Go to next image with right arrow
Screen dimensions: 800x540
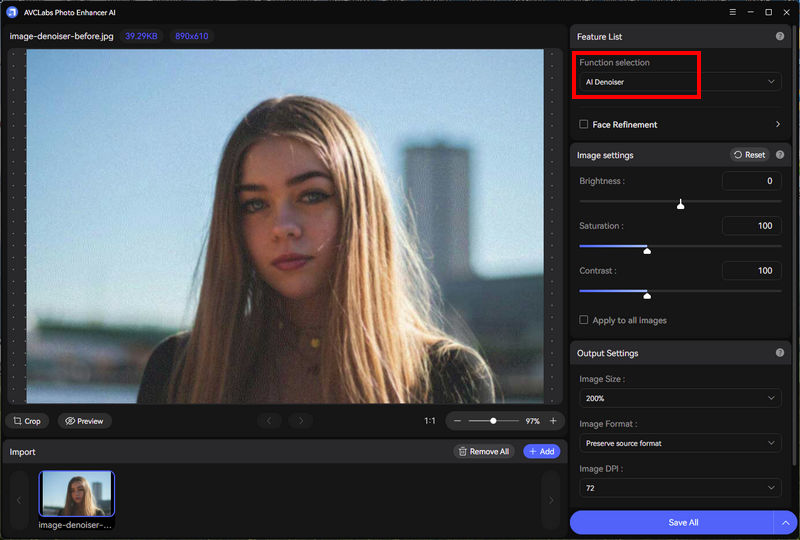coord(301,421)
